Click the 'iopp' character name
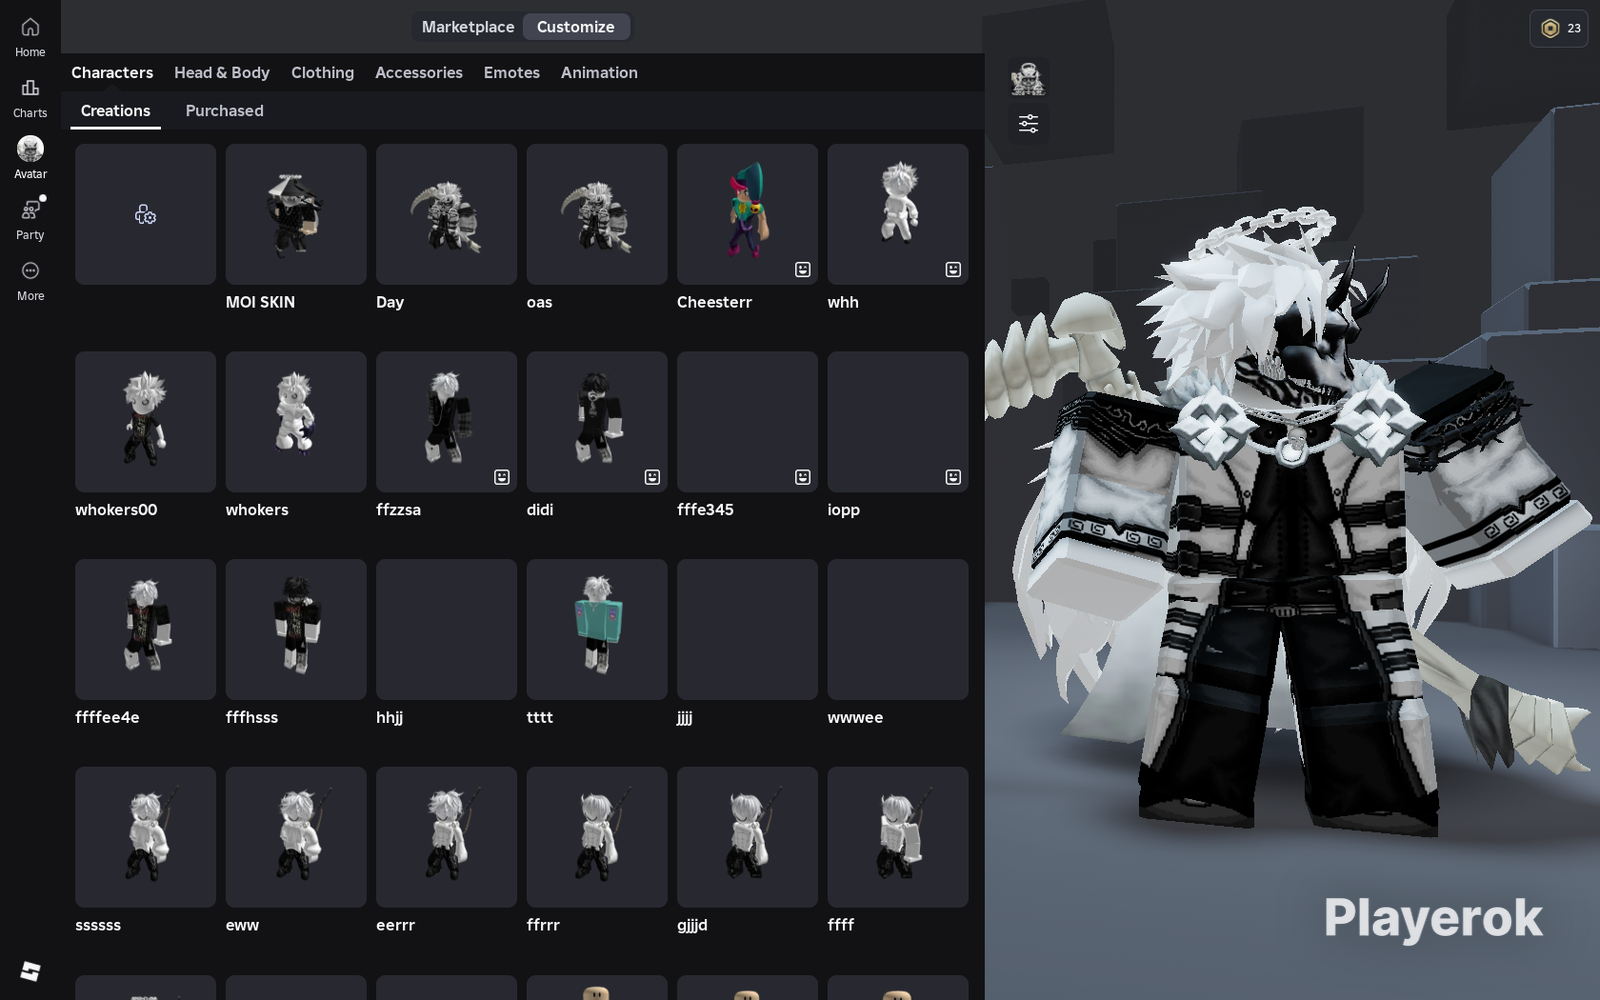Image resolution: width=1600 pixels, height=1000 pixels. point(843,510)
